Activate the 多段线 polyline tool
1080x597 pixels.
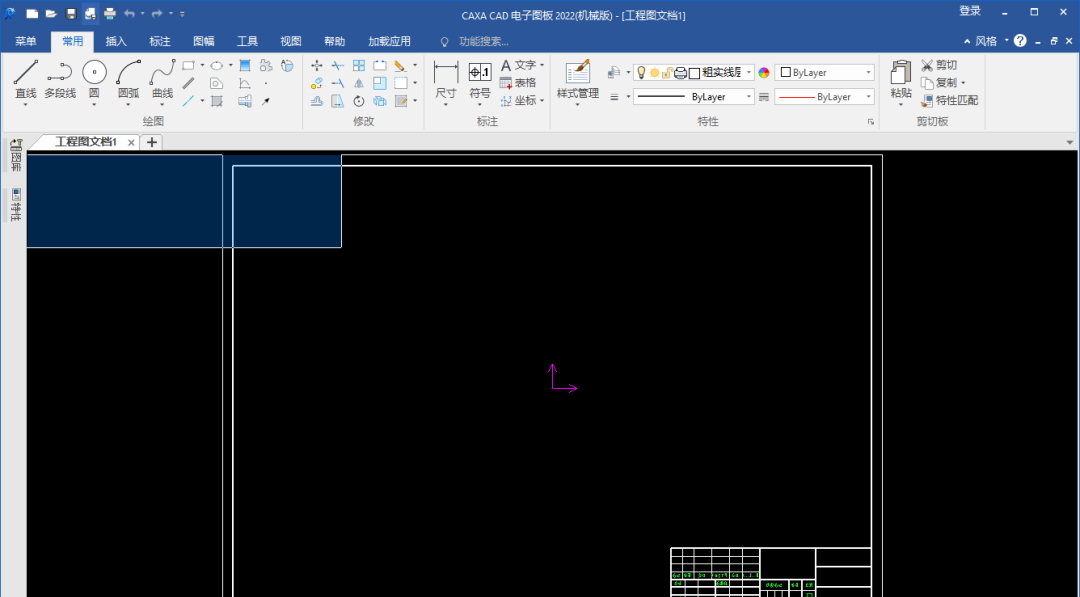click(x=60, y=79)
